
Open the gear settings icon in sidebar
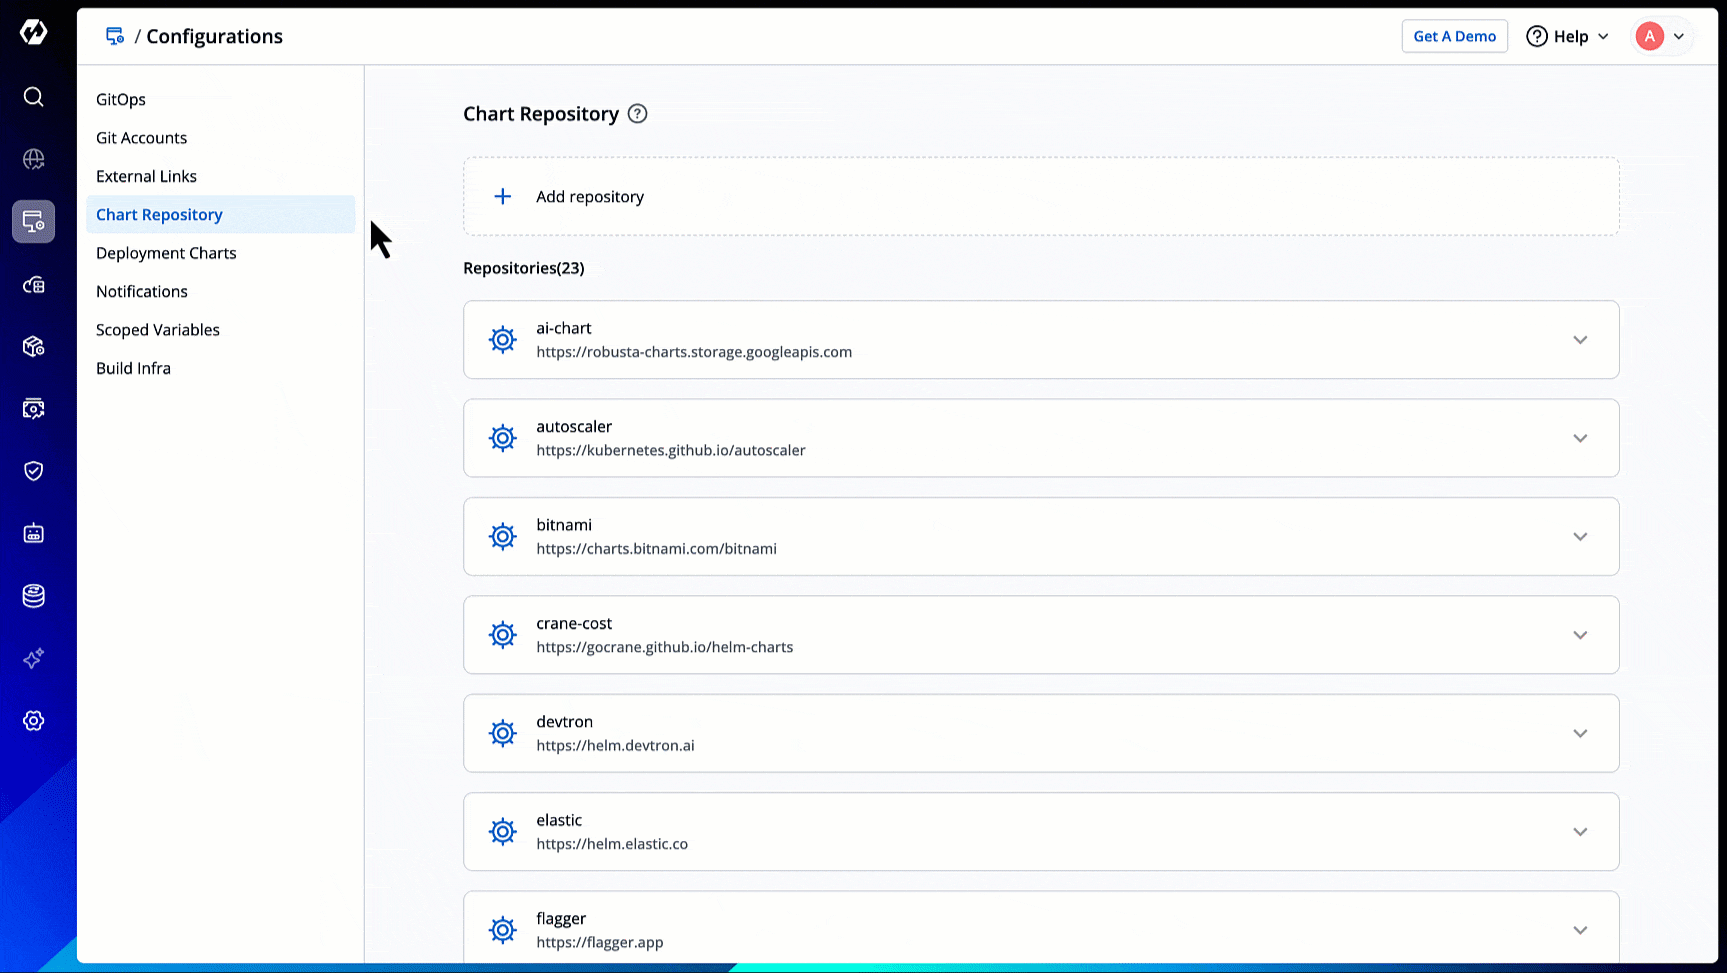pos(33,721)
